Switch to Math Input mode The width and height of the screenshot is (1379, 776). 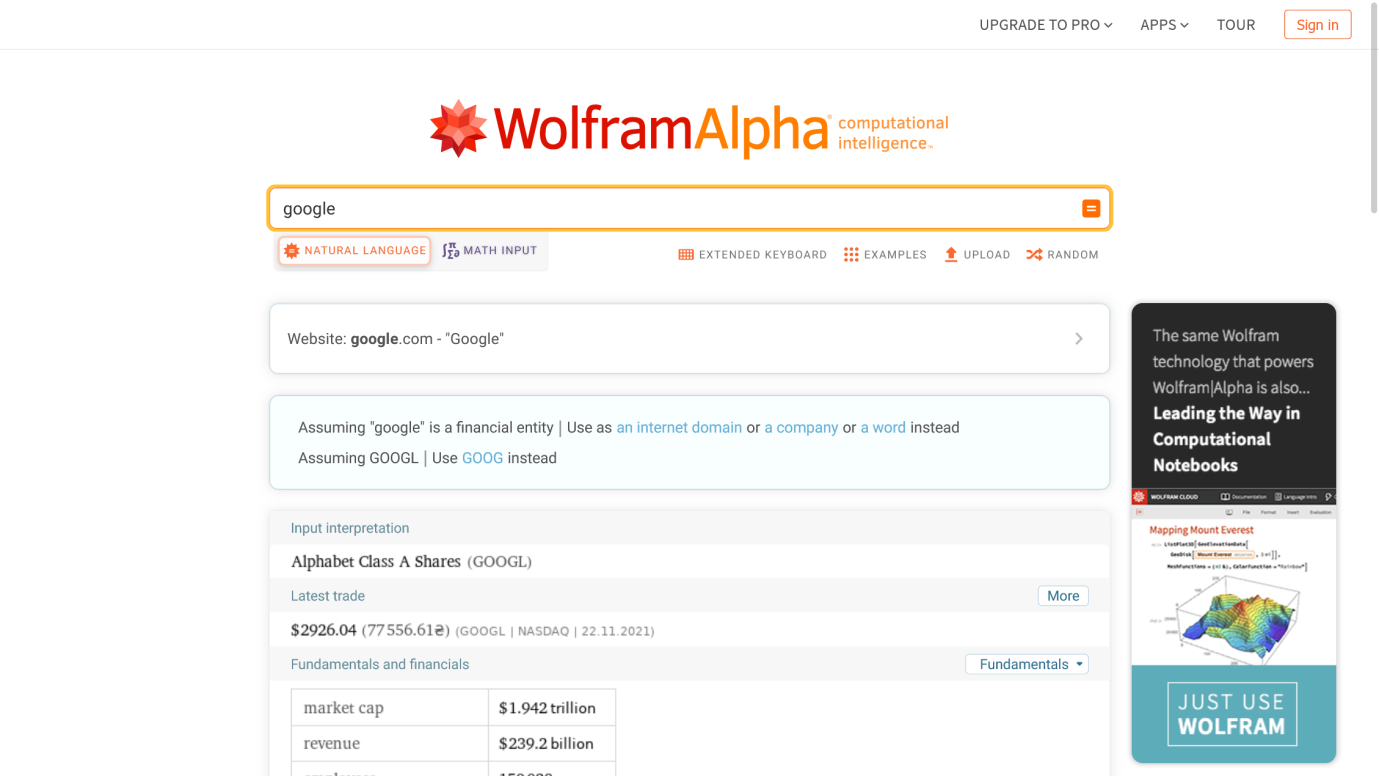[490, 251]
